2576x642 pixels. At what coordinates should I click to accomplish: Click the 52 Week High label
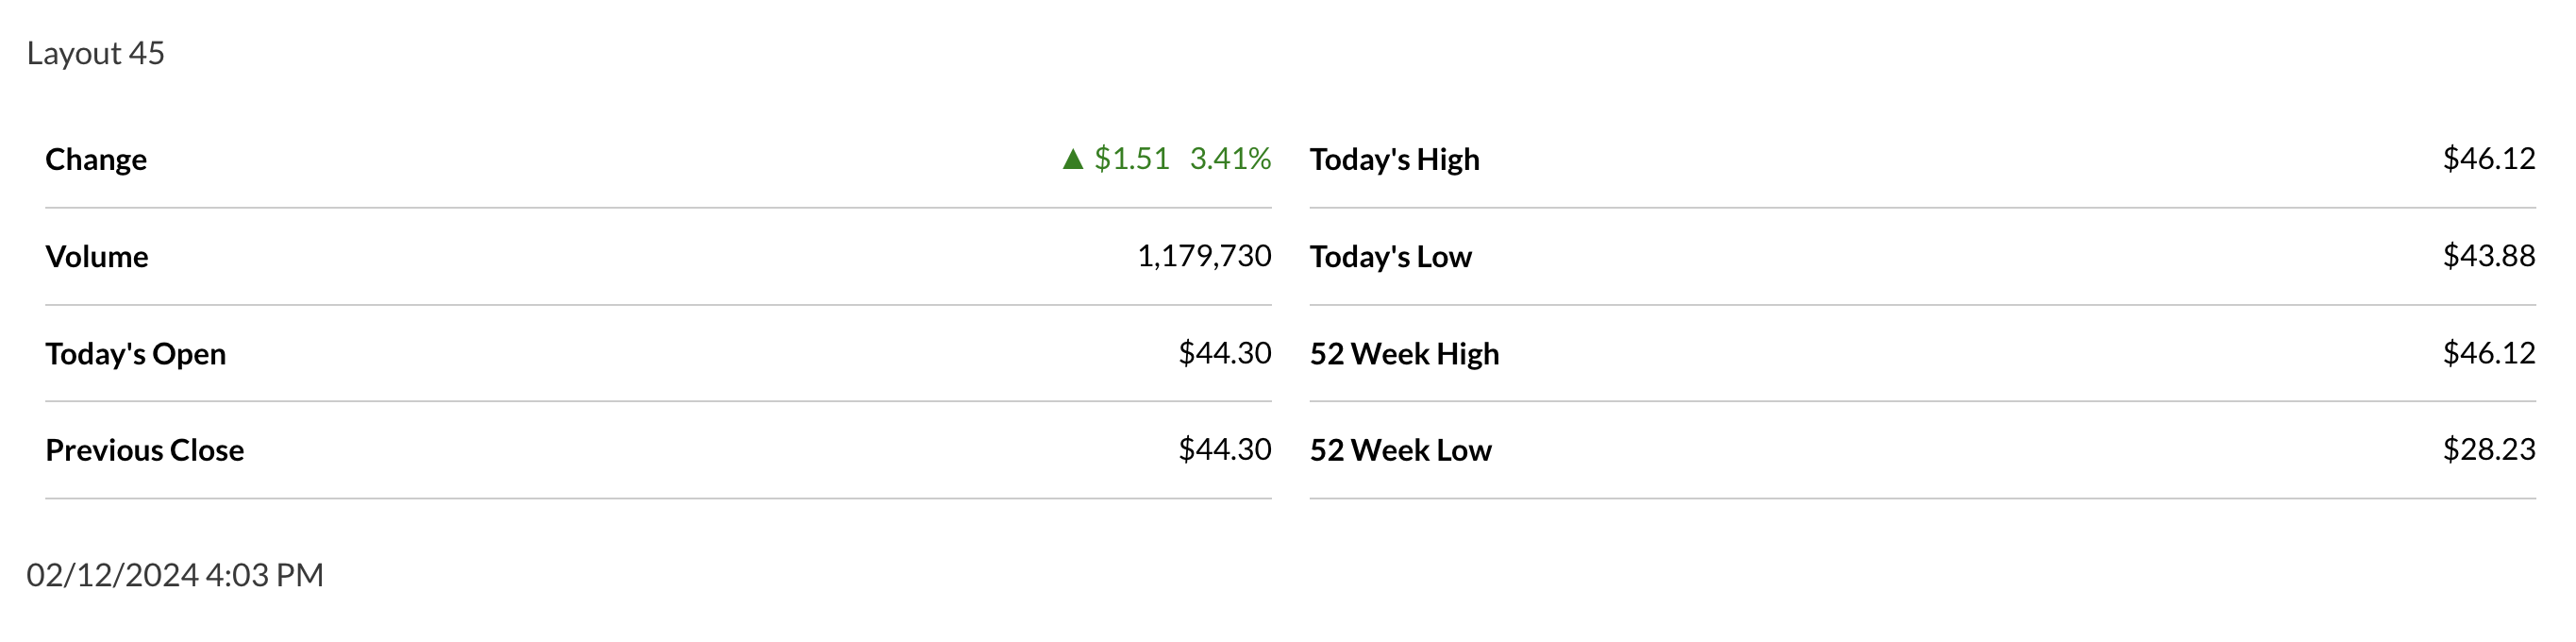(1404, 353)
